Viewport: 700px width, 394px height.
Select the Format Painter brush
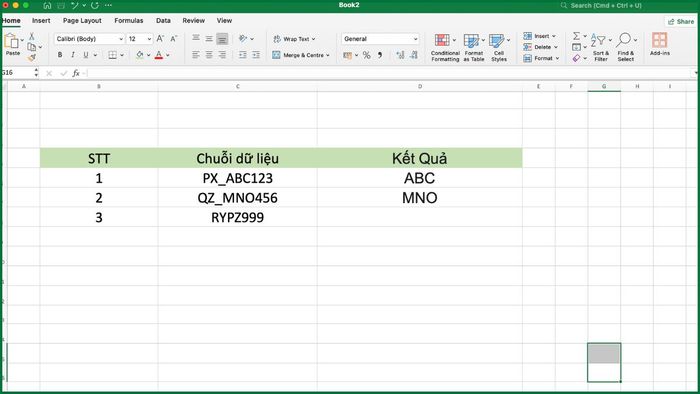31,58
